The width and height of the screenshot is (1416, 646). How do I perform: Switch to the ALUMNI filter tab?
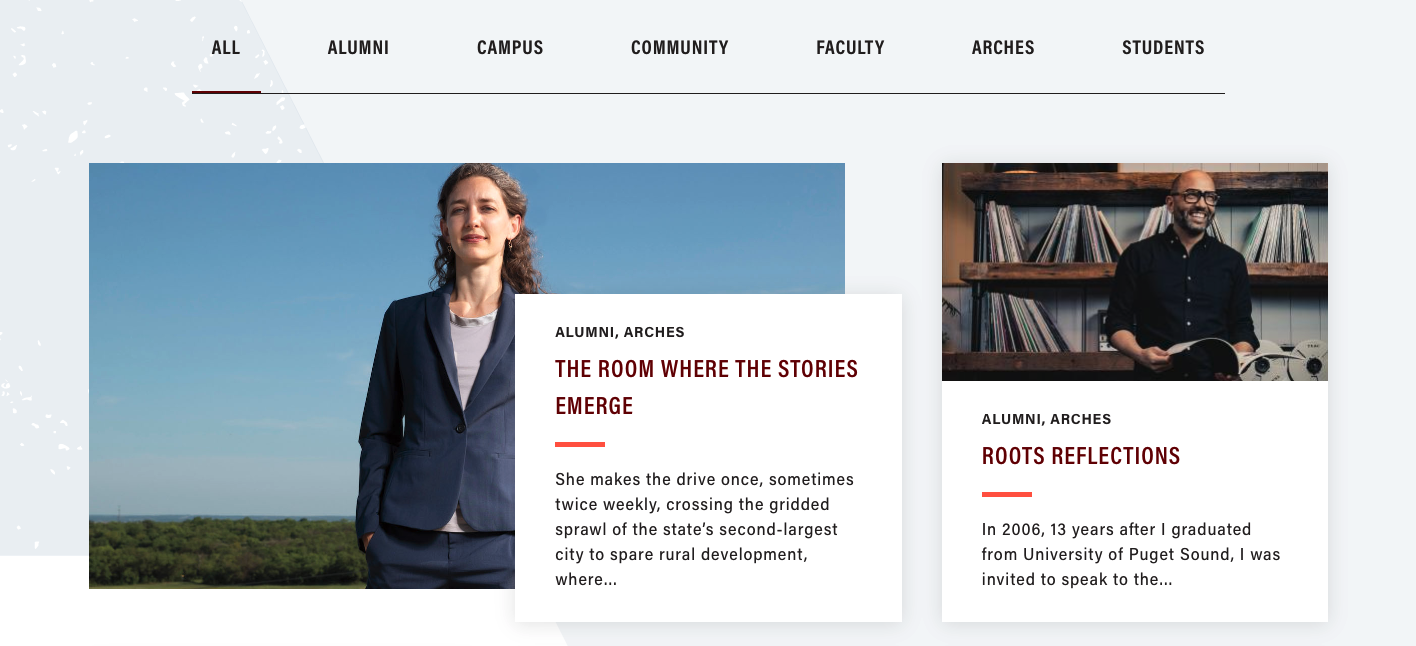(358, 47)
